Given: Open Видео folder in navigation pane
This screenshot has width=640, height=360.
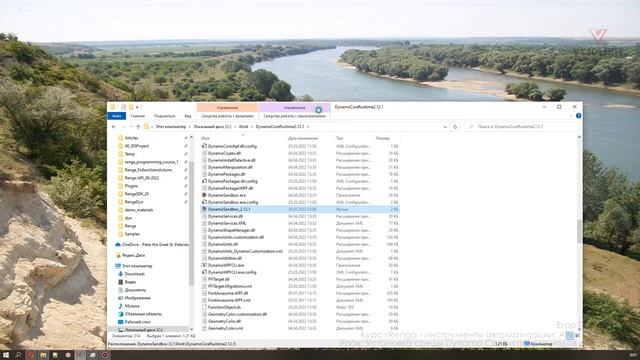Looking at the screenshot, I should coord(127,282).
